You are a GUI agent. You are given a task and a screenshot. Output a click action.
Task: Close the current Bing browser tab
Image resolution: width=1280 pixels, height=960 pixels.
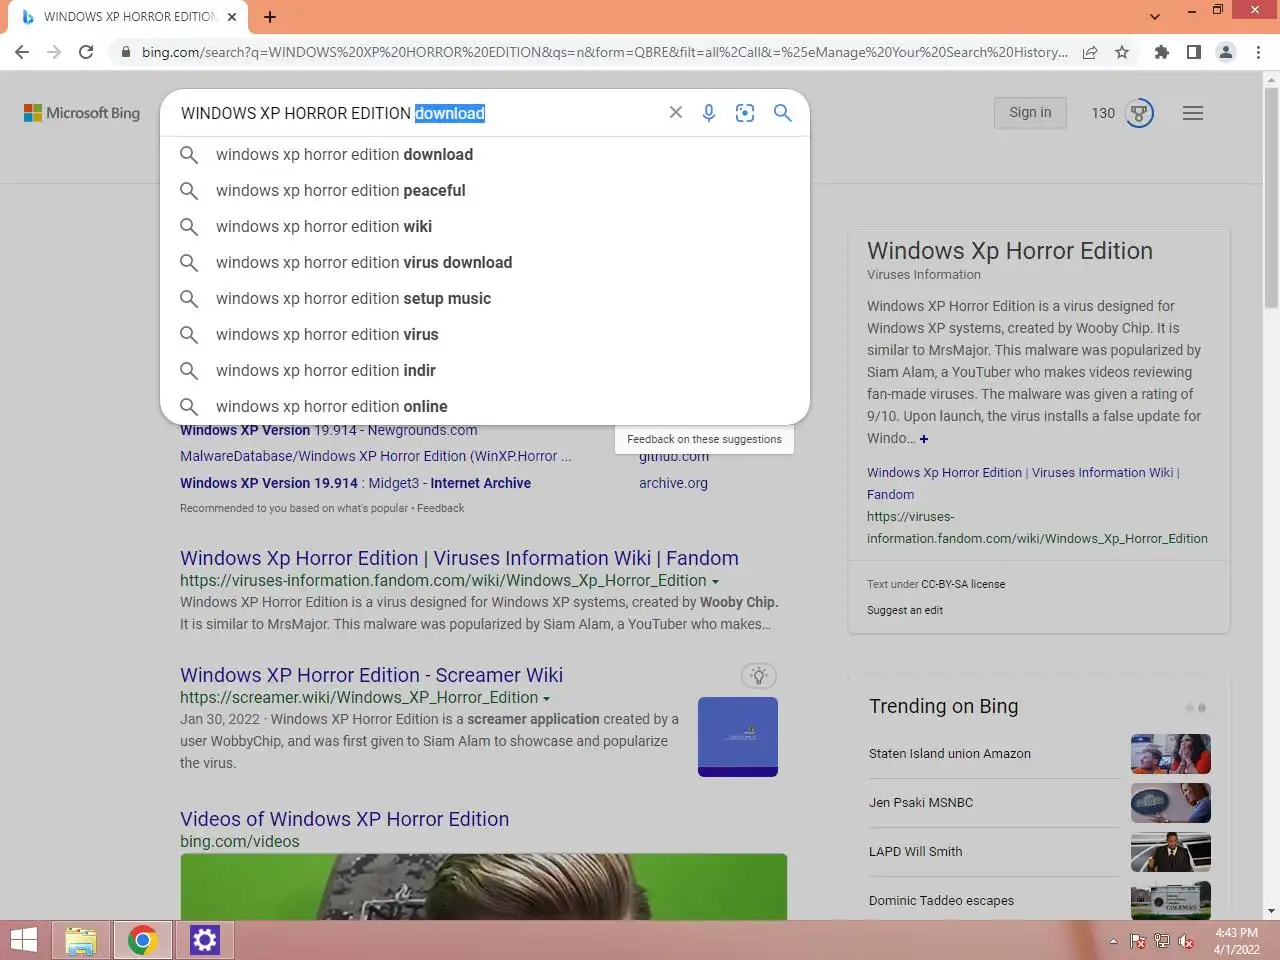(x=232, y=17)
